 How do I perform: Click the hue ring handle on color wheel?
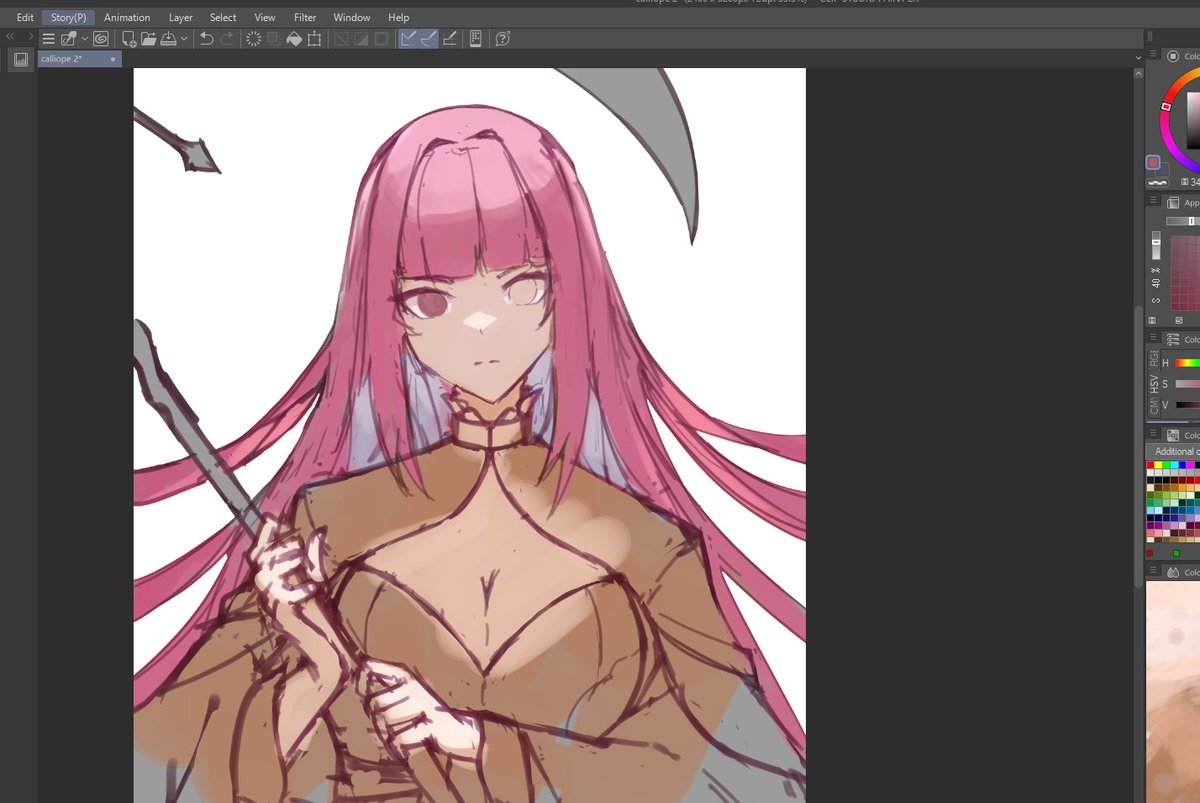click(1166, 106)
